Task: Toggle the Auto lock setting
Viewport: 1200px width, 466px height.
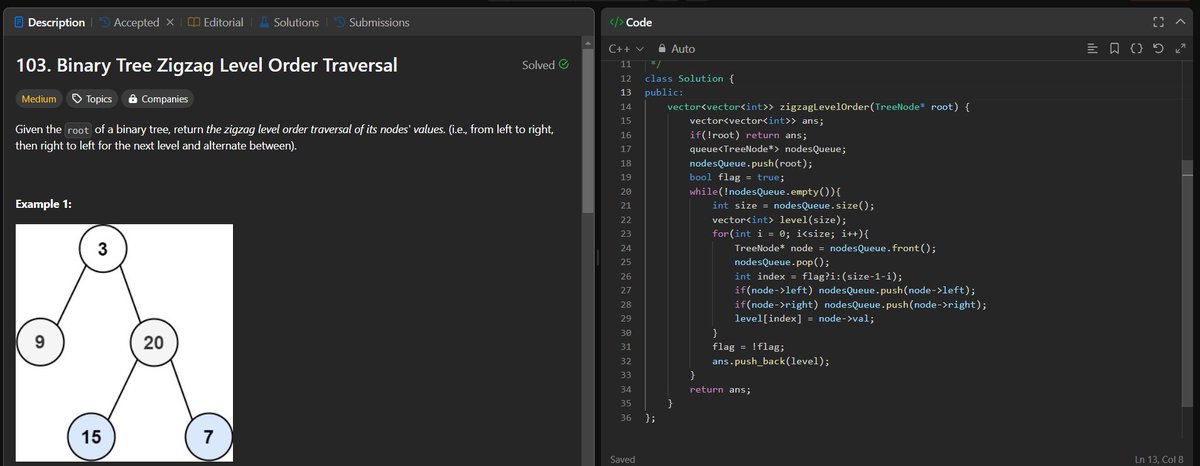Action: pyautogui.click(x=676, y=48)
